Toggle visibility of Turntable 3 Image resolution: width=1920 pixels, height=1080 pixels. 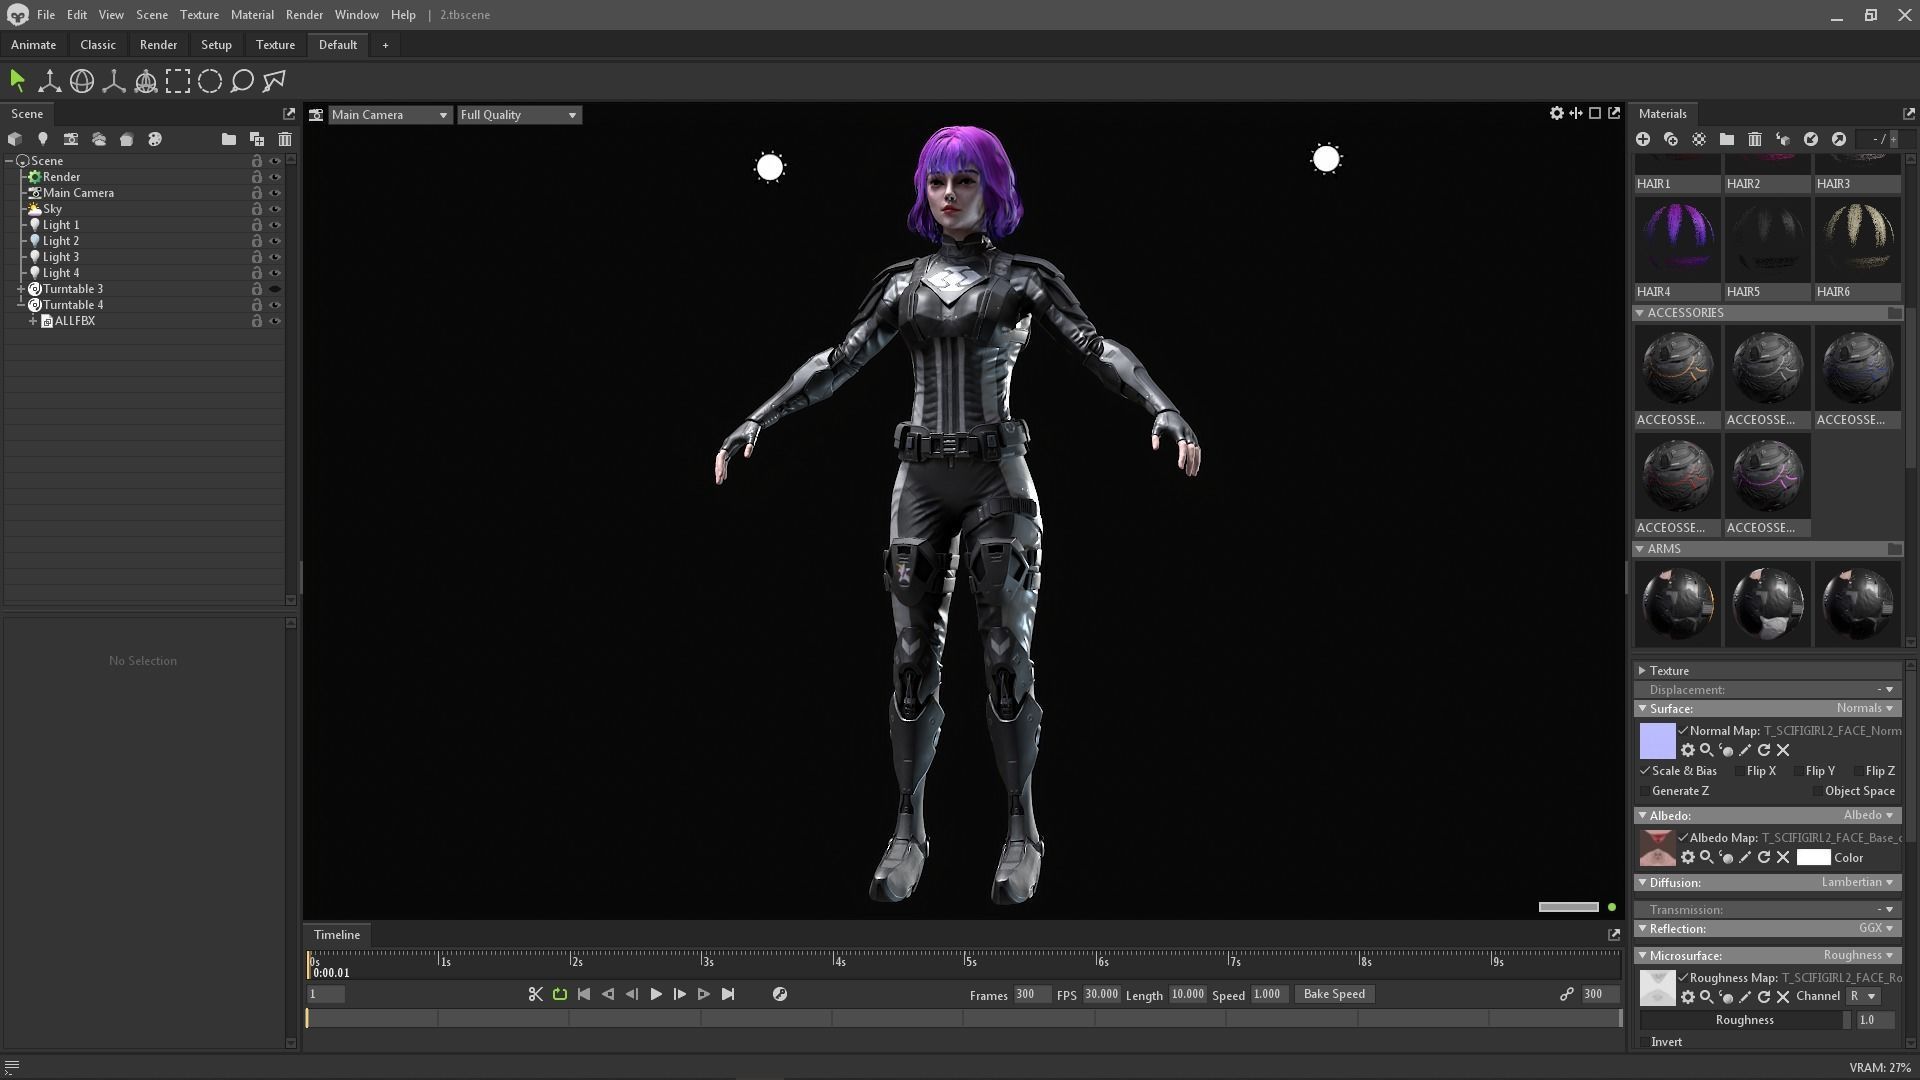(x=275, y=289)
